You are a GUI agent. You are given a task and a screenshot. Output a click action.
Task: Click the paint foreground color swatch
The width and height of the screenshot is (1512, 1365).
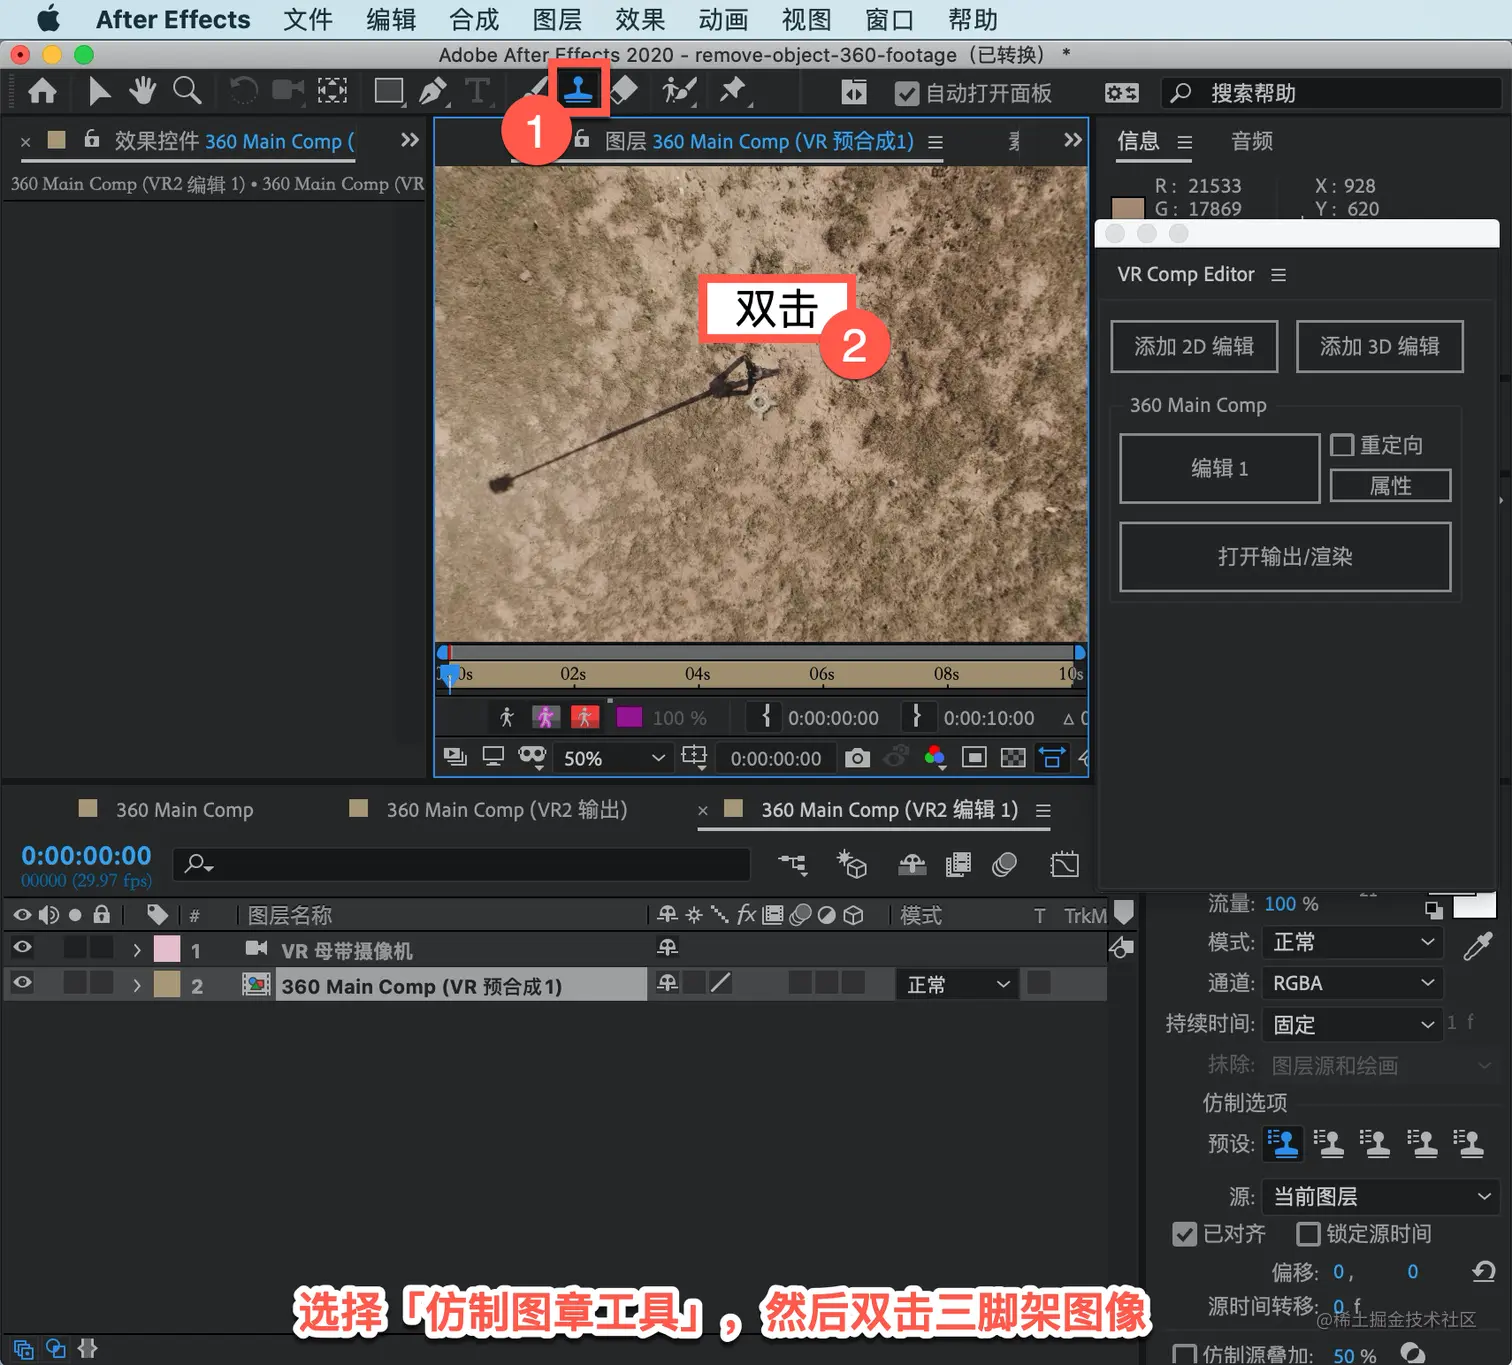(1474, 904)
